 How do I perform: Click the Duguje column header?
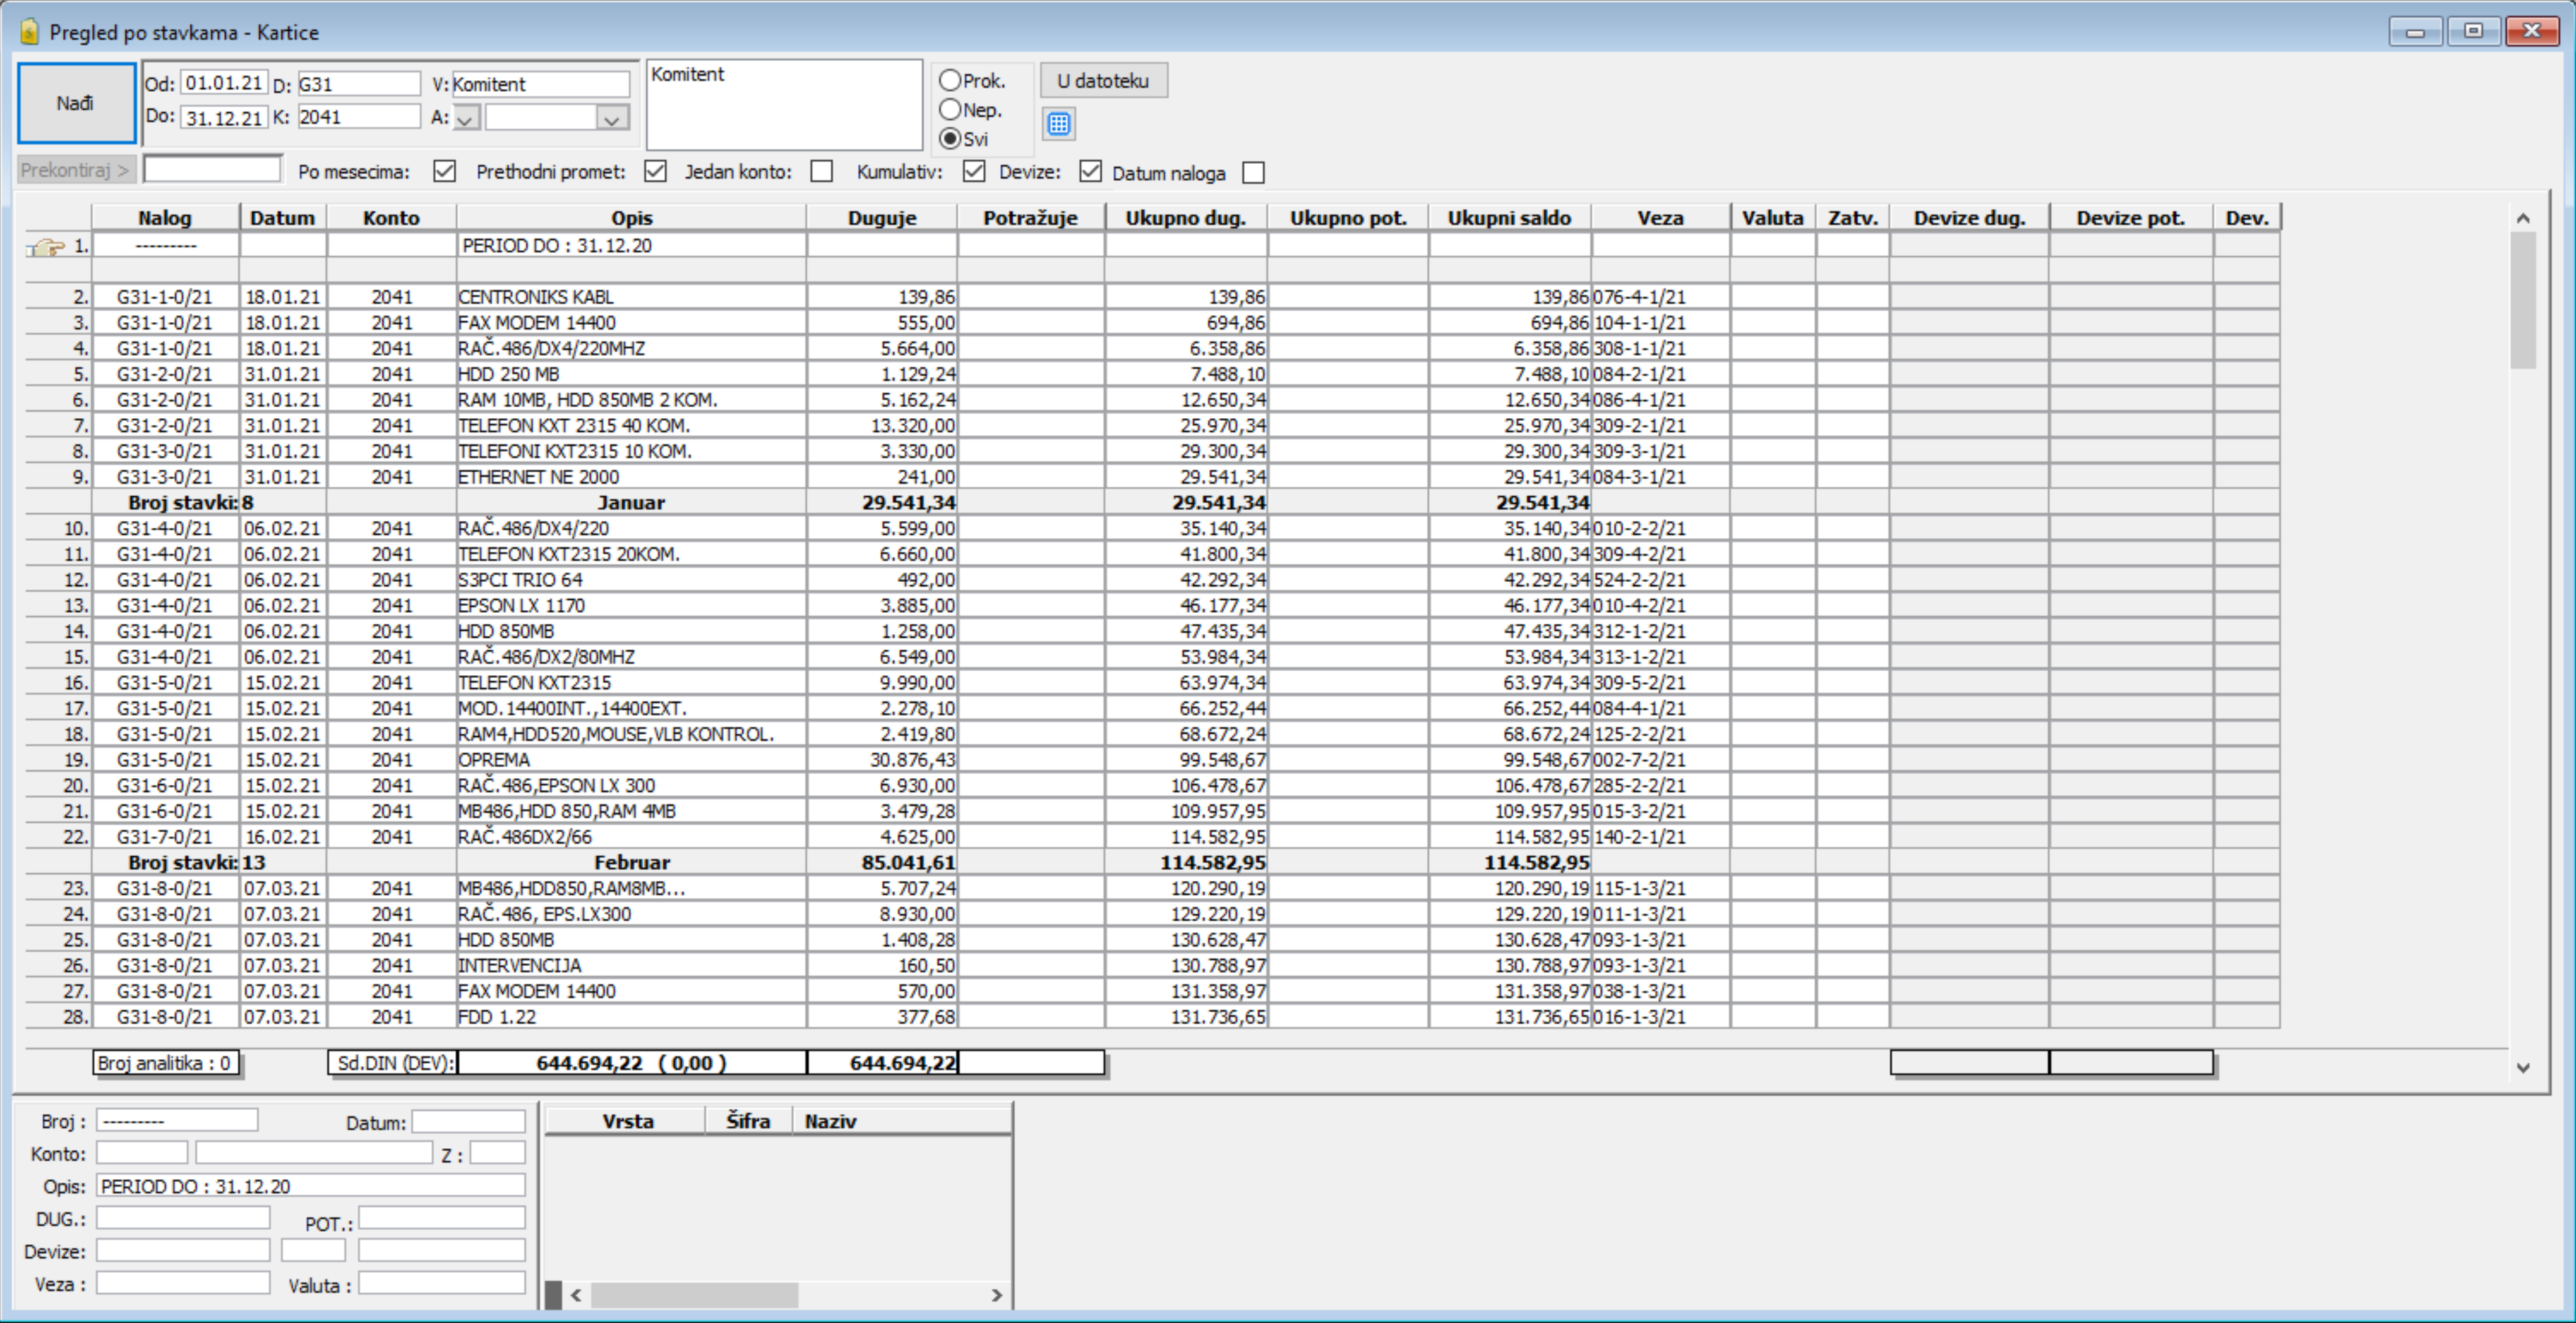click(x=882, y=218)
